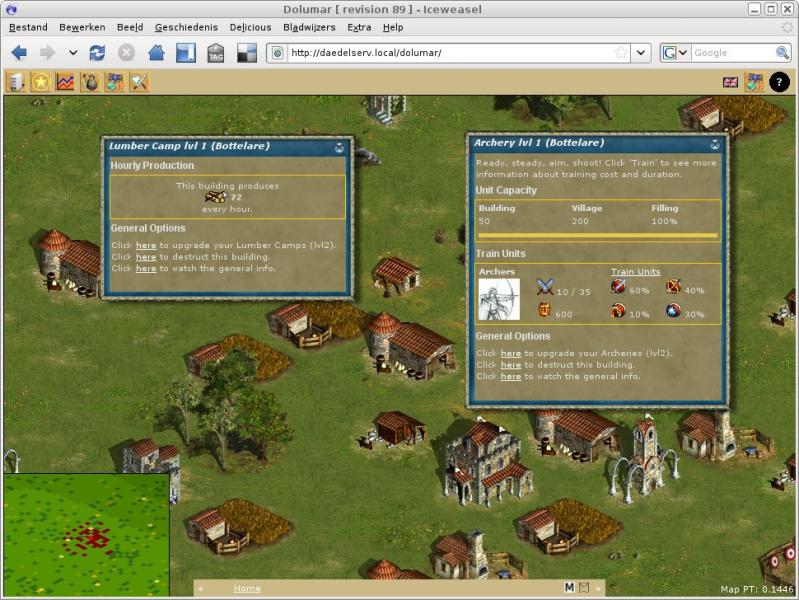
Task: Open the back/forward history dropdown arrow
Action: 73,53
